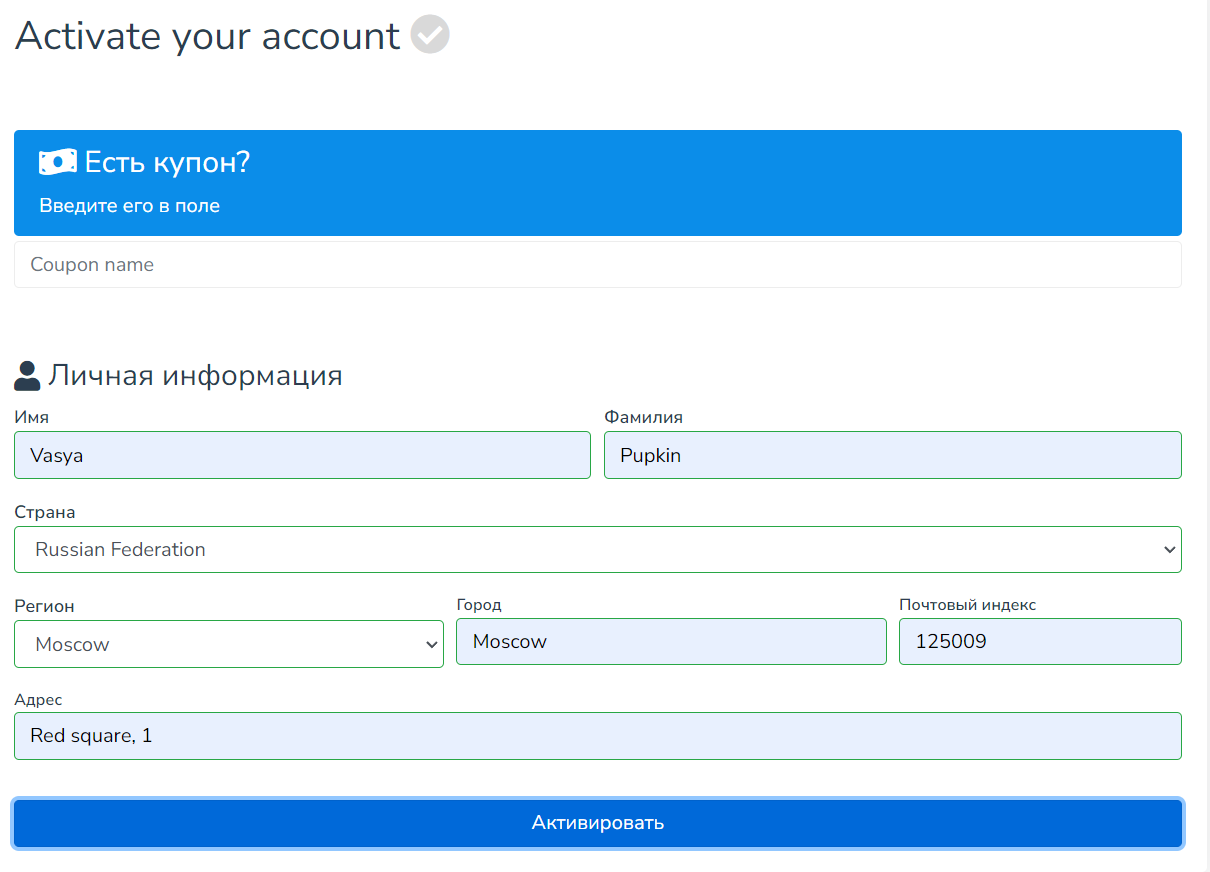The height and width of the screenshot is (872, 1210).
Task: Click the user icon beside Личная информация
Action: point(28,376)
